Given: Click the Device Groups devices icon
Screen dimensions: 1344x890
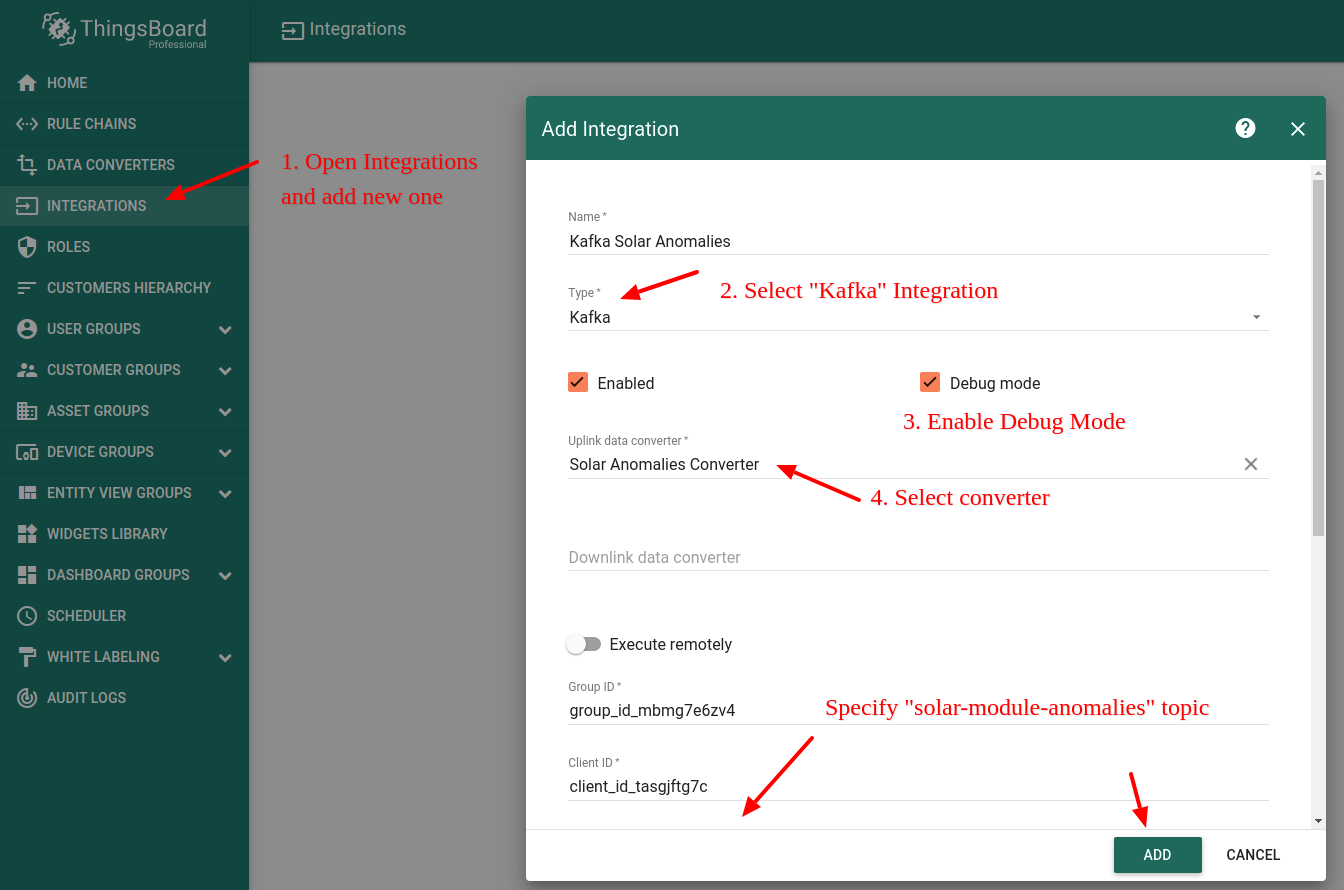Looking at the screenshot, I should pos(27,452).
